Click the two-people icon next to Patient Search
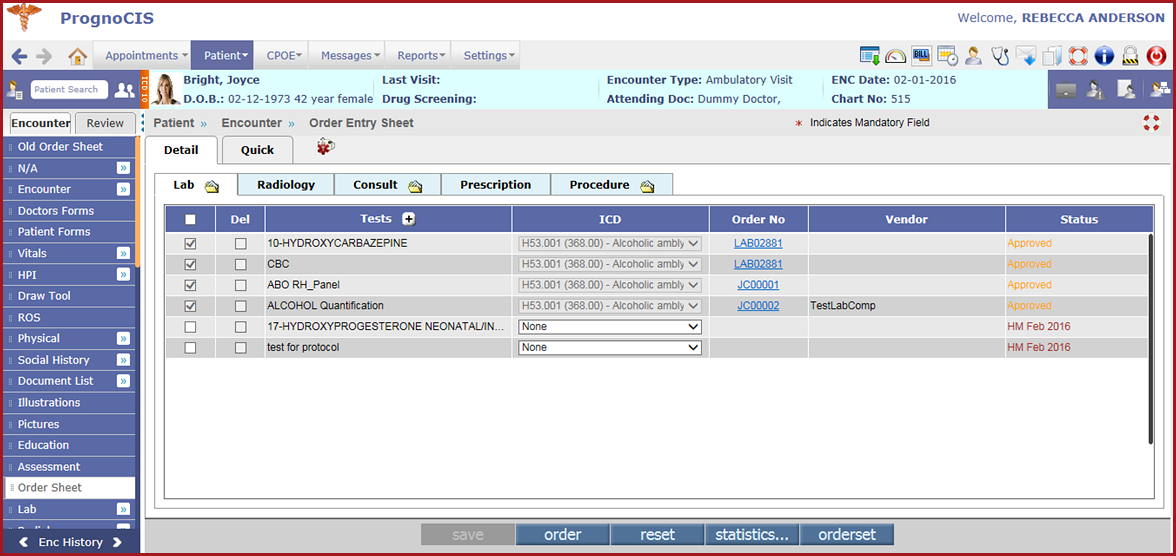Image resolution: width=1176 pixels, height=556 pixels. (x=124, y=90)
